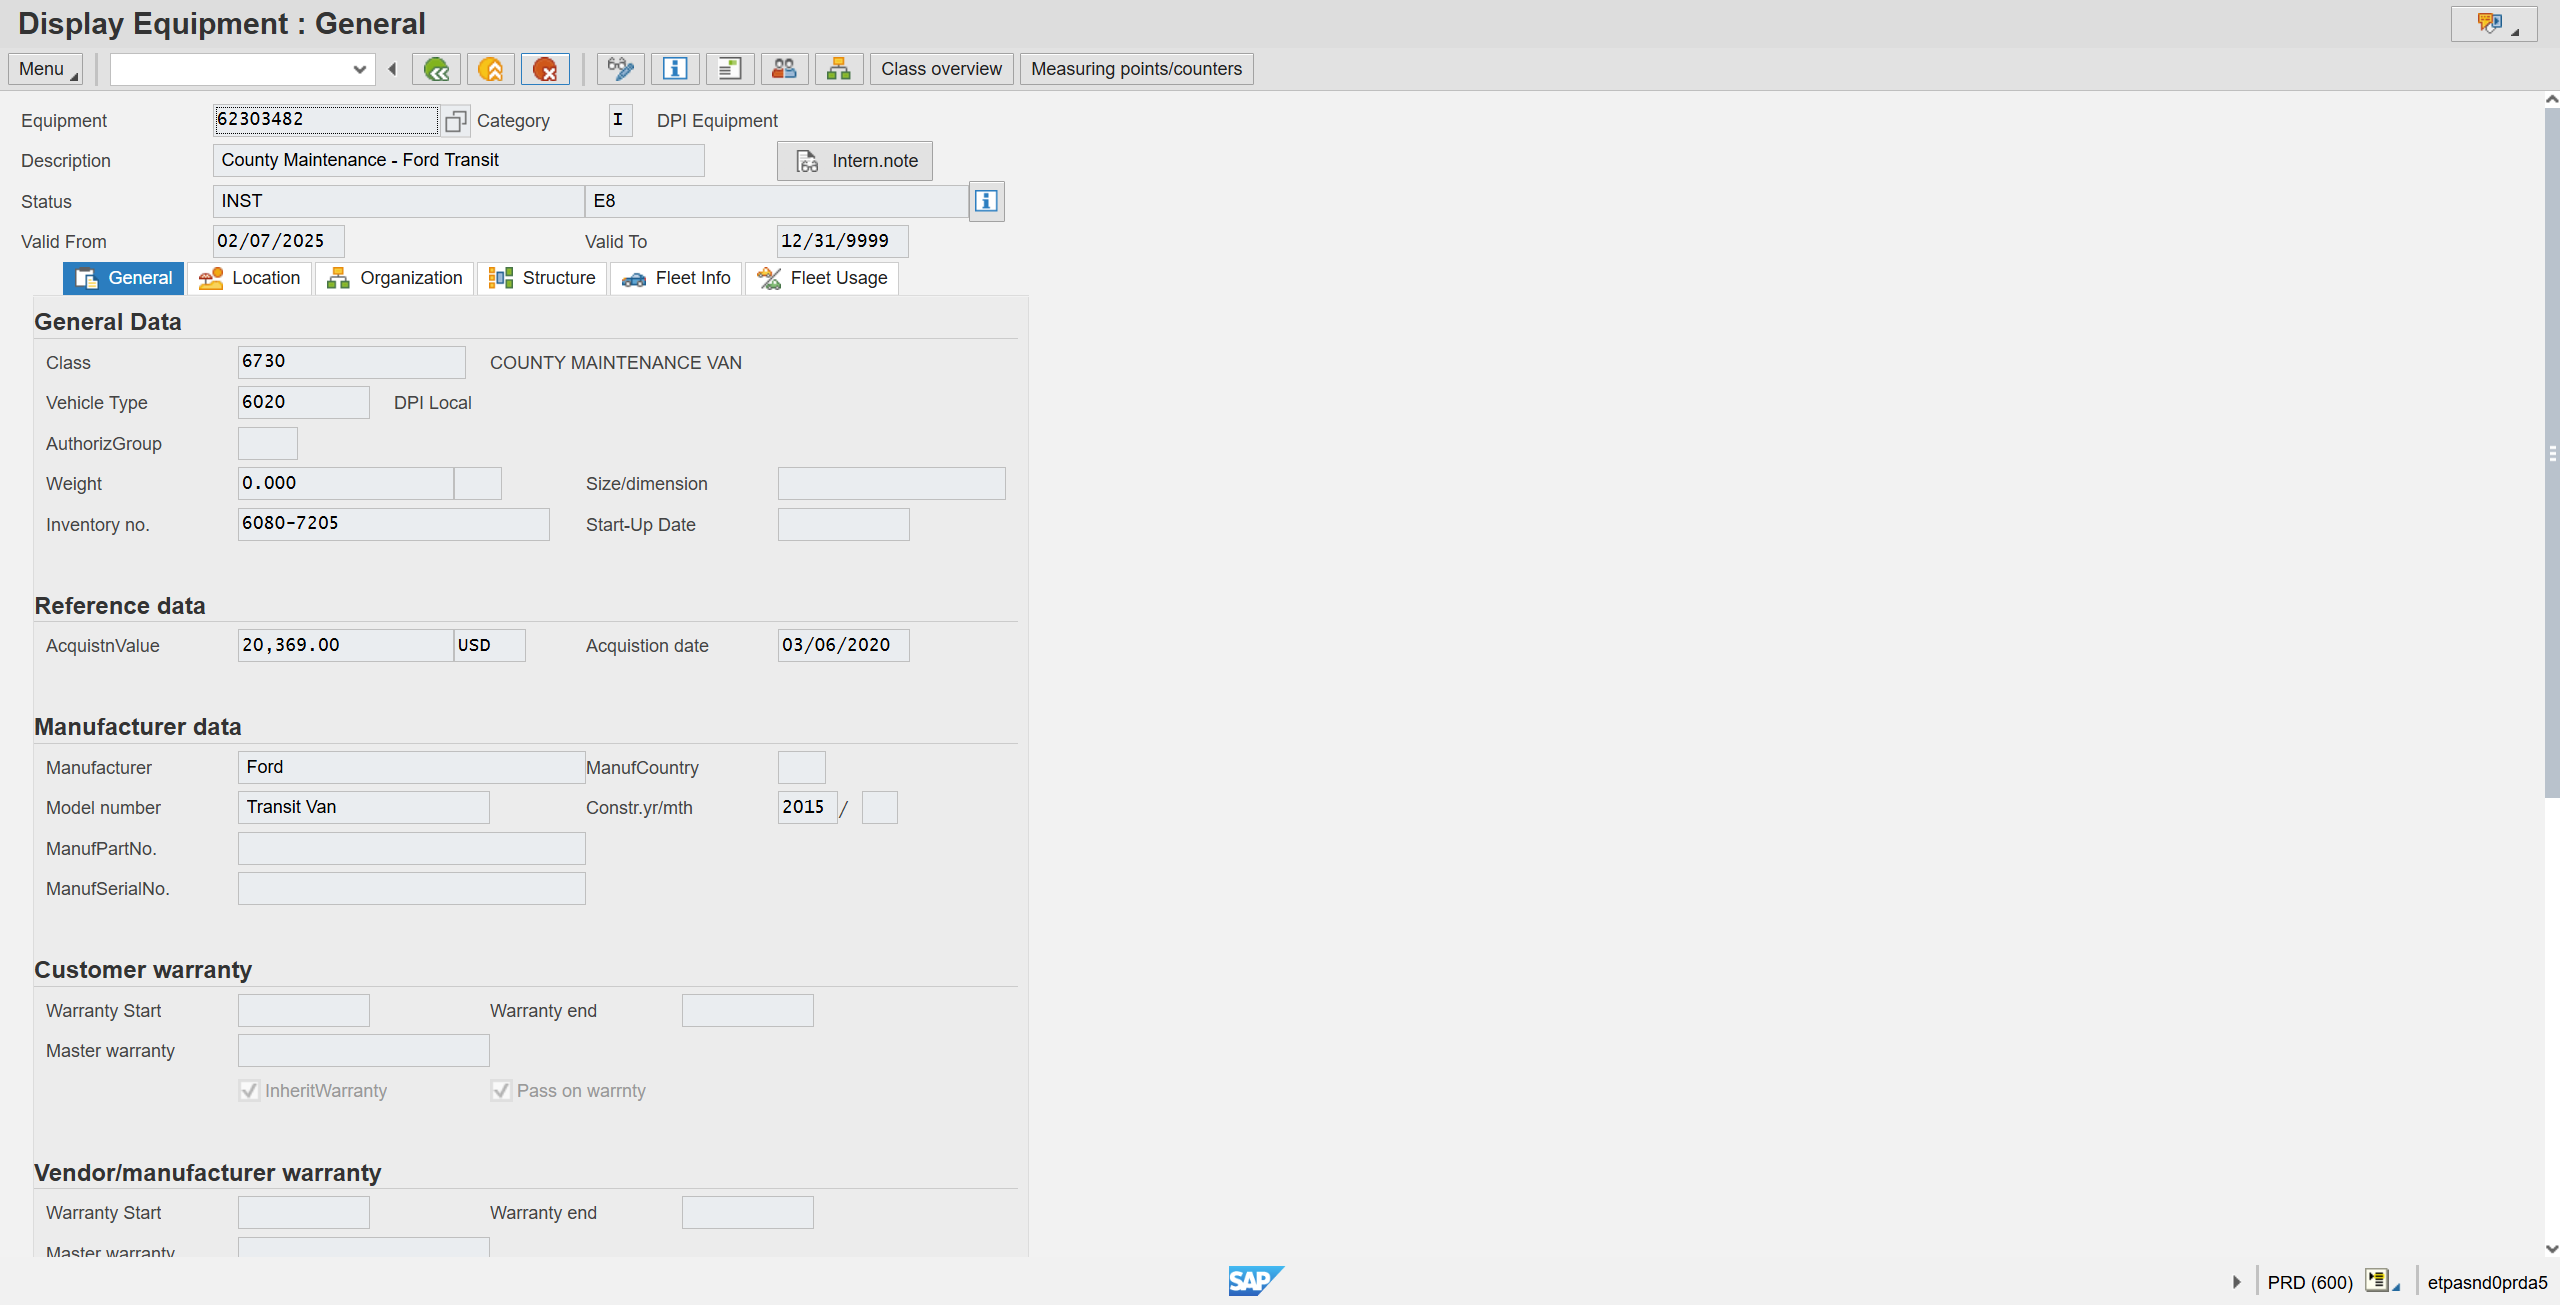
Task: Click the COUNTY MAINTENANCE VAN class text
Action: click(x=616, y=363)
